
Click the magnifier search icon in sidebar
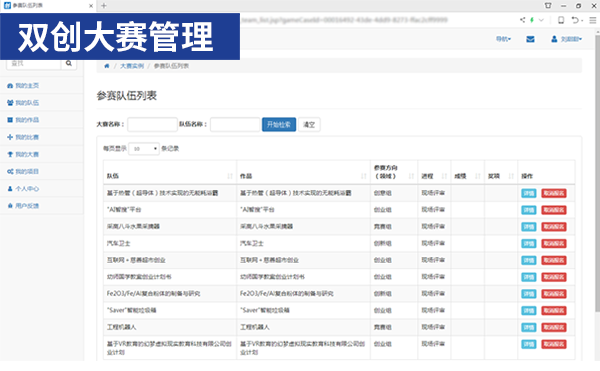[69, 63]
